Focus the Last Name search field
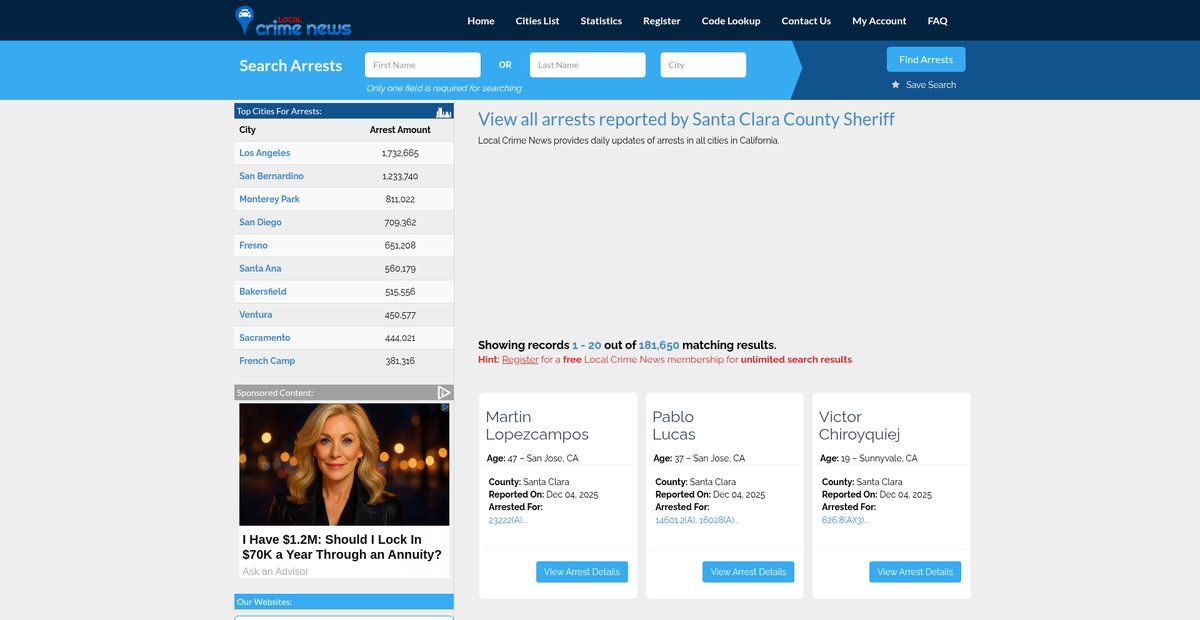The image size is (1200, 620). click(588, 65)
